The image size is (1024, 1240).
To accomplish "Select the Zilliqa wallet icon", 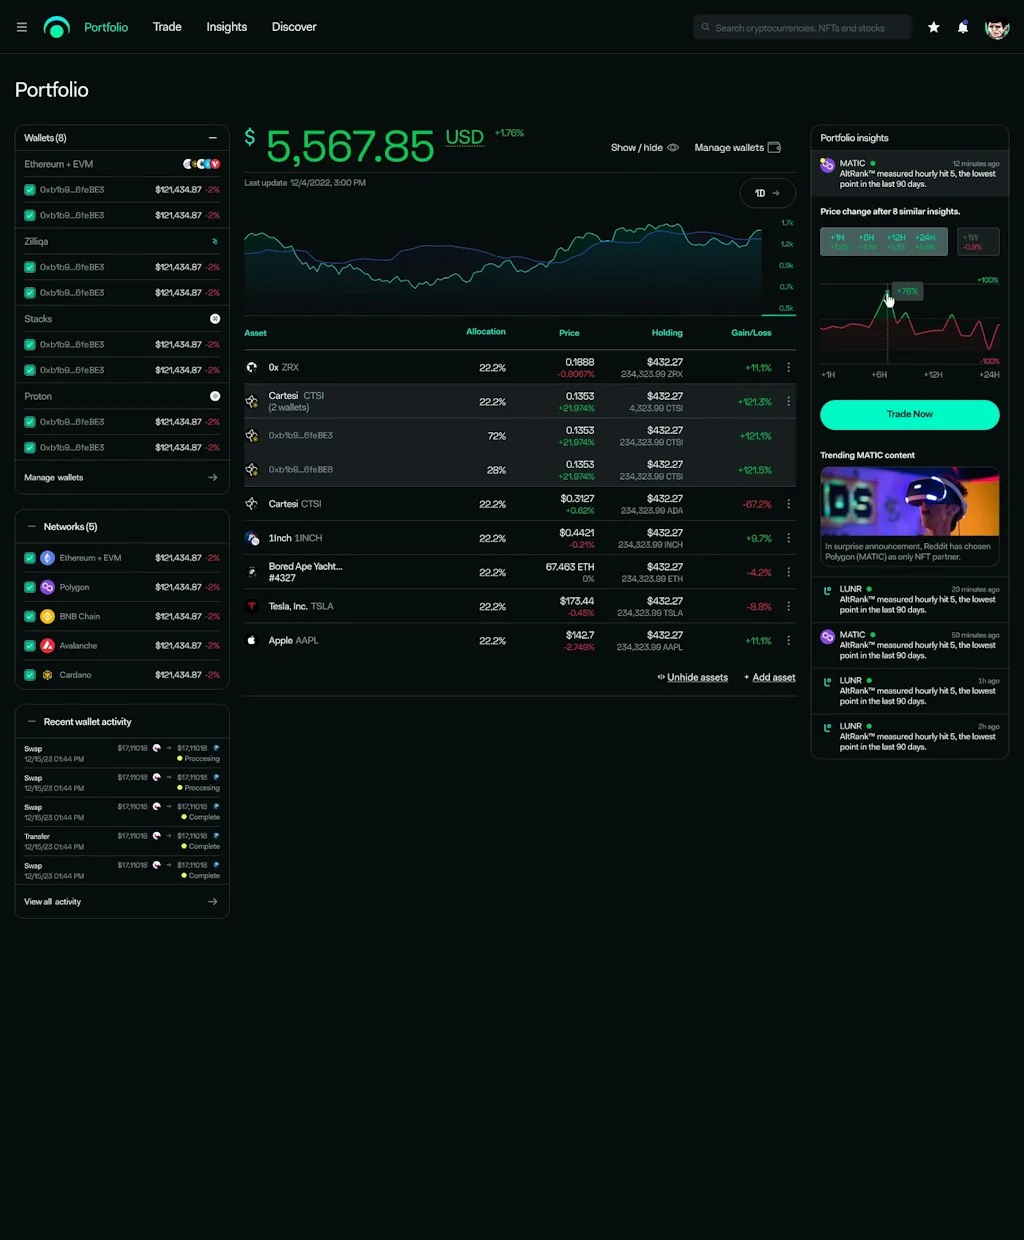I will click(213, 241).
